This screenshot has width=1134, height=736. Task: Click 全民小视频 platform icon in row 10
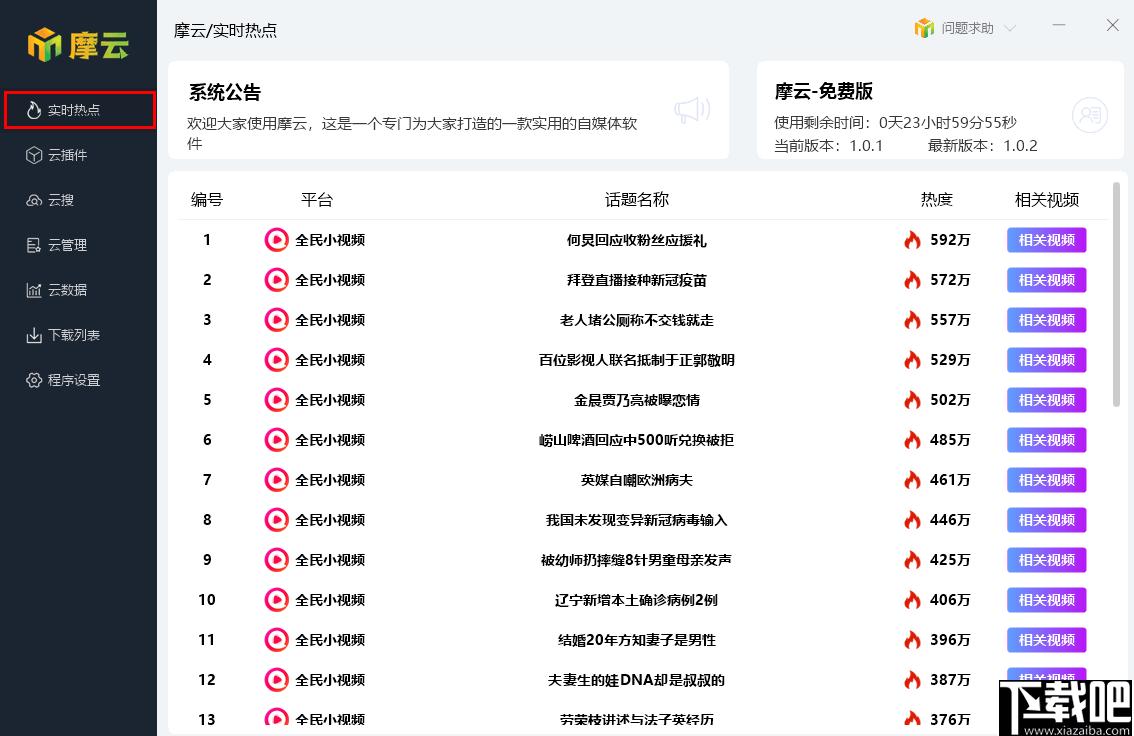coord(276,600)
